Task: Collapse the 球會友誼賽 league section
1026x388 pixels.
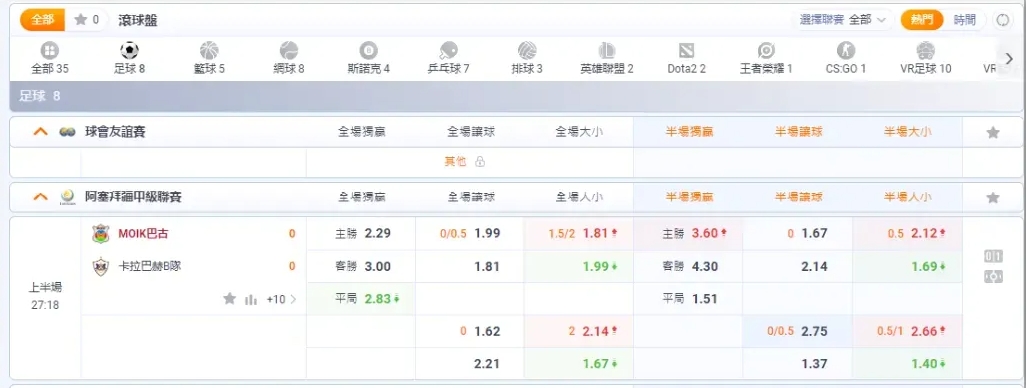Action: tap(41, 132)
